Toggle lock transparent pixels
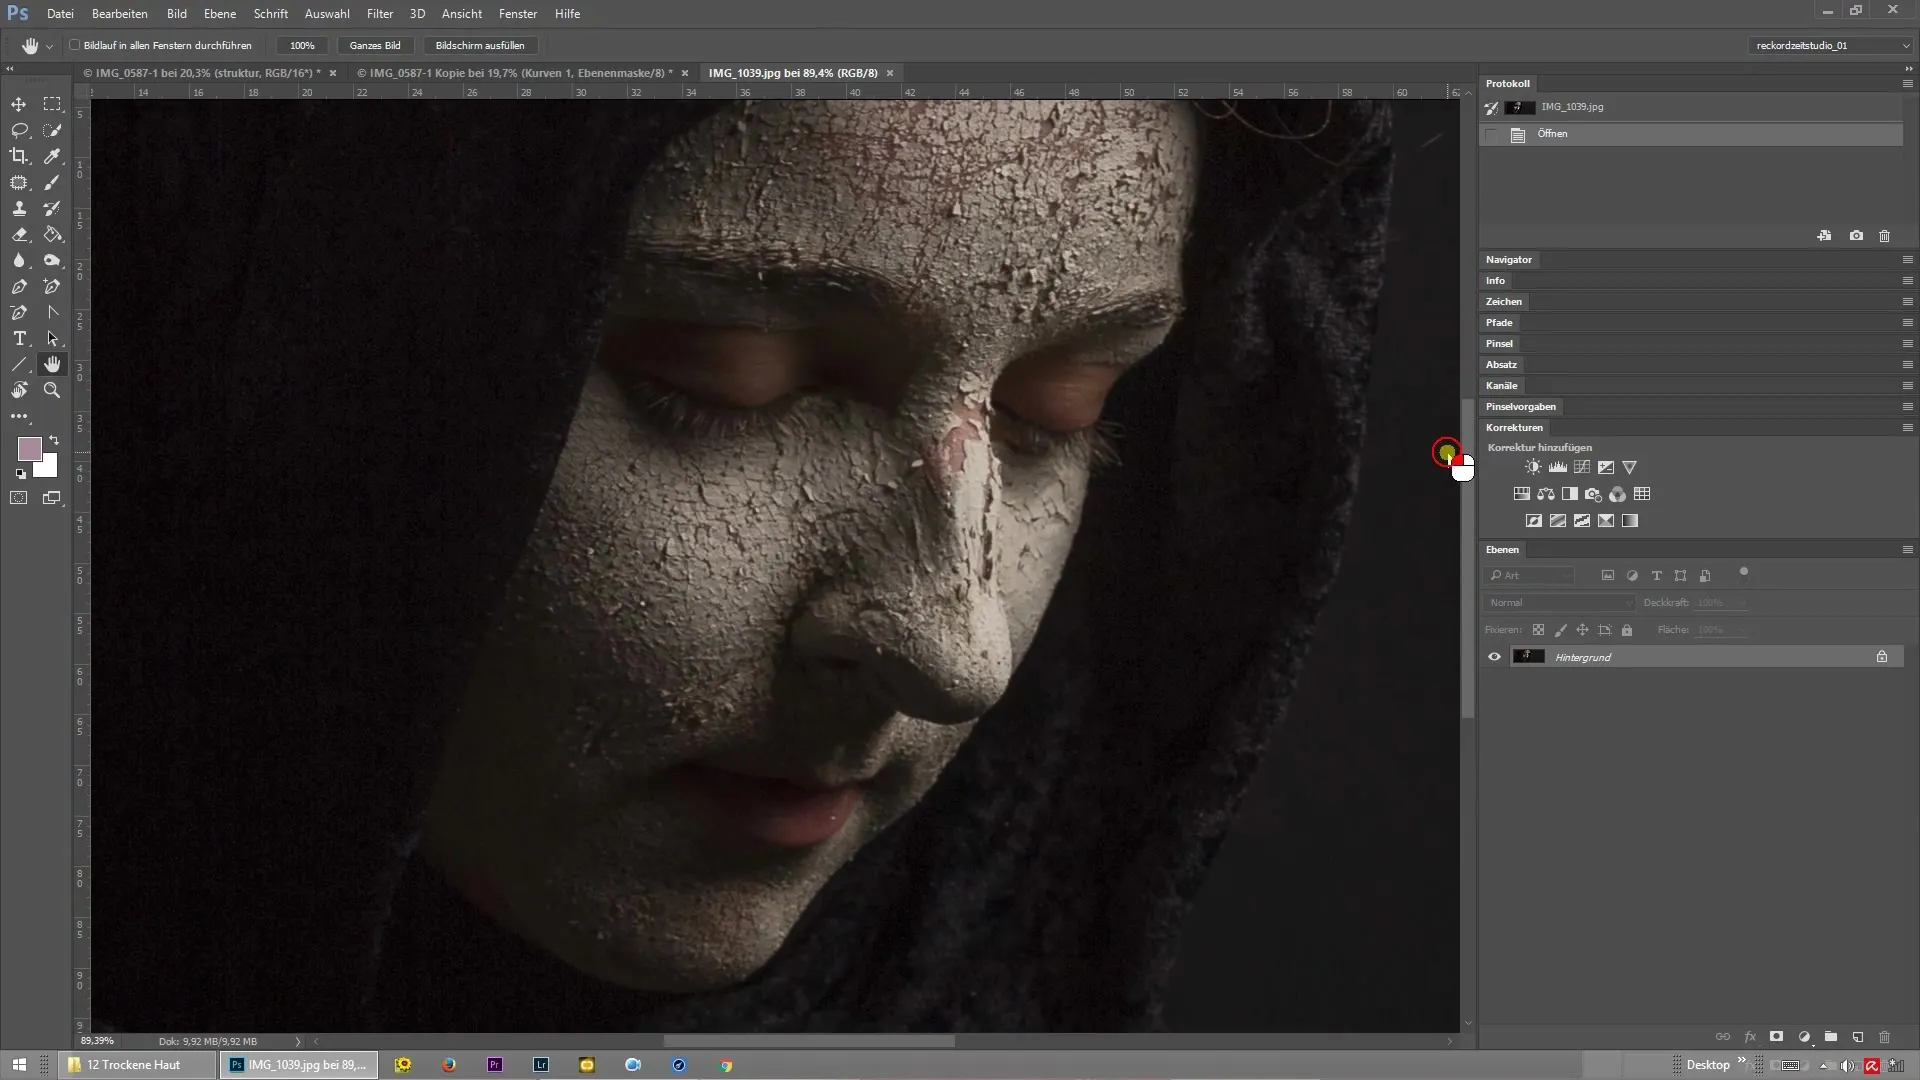The width and height of the screenshot is (1920, 1080). 1538,630
